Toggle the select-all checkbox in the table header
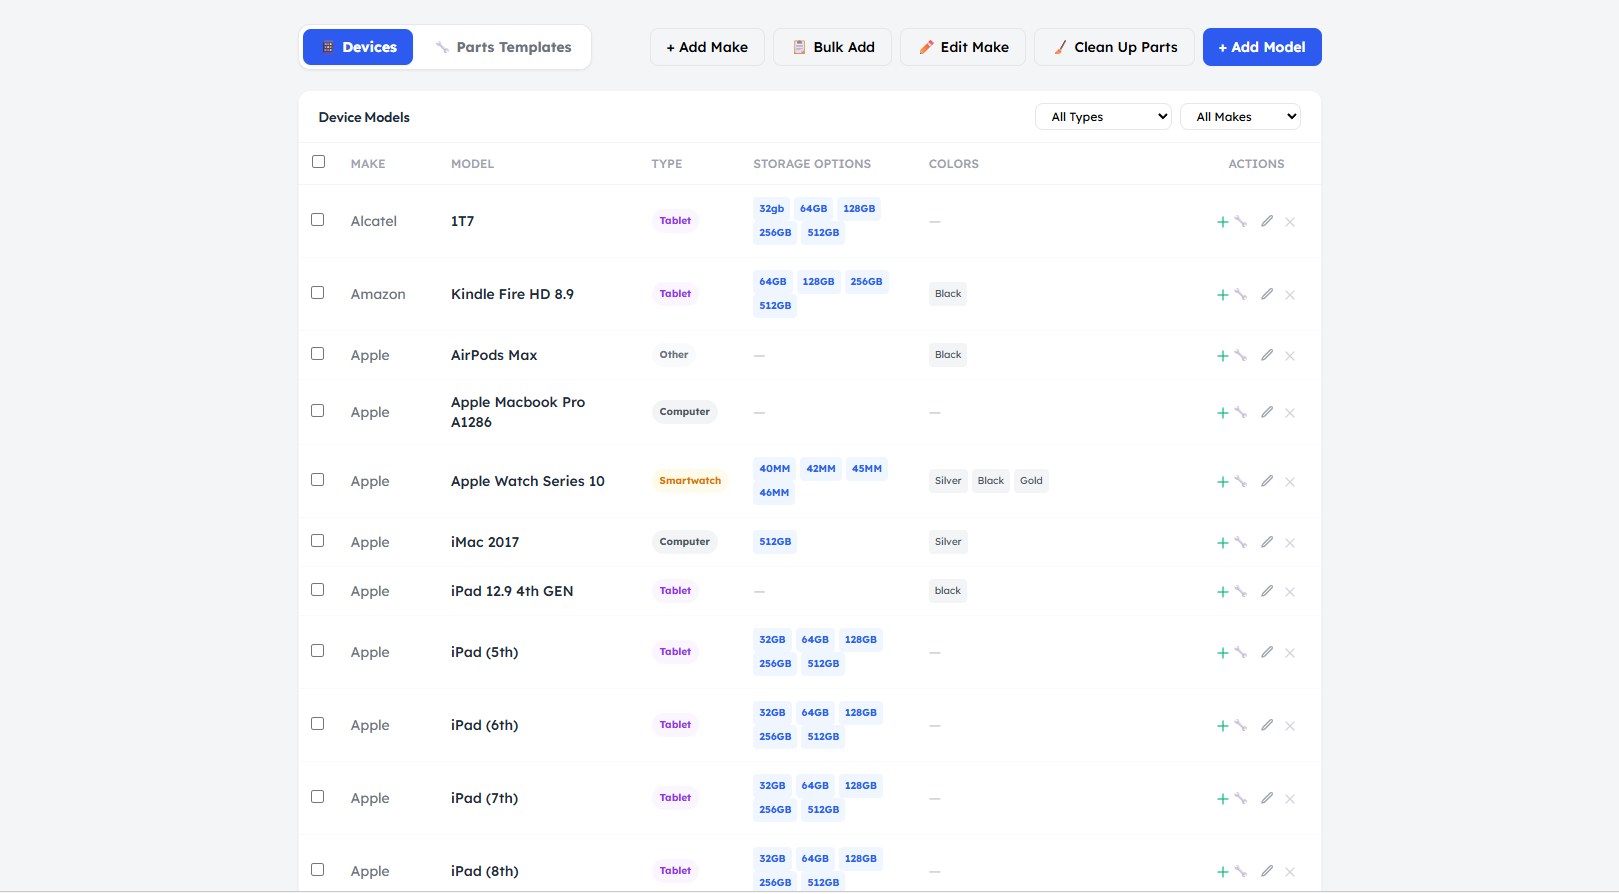The image size is (1619, 894). click(318, 162)
